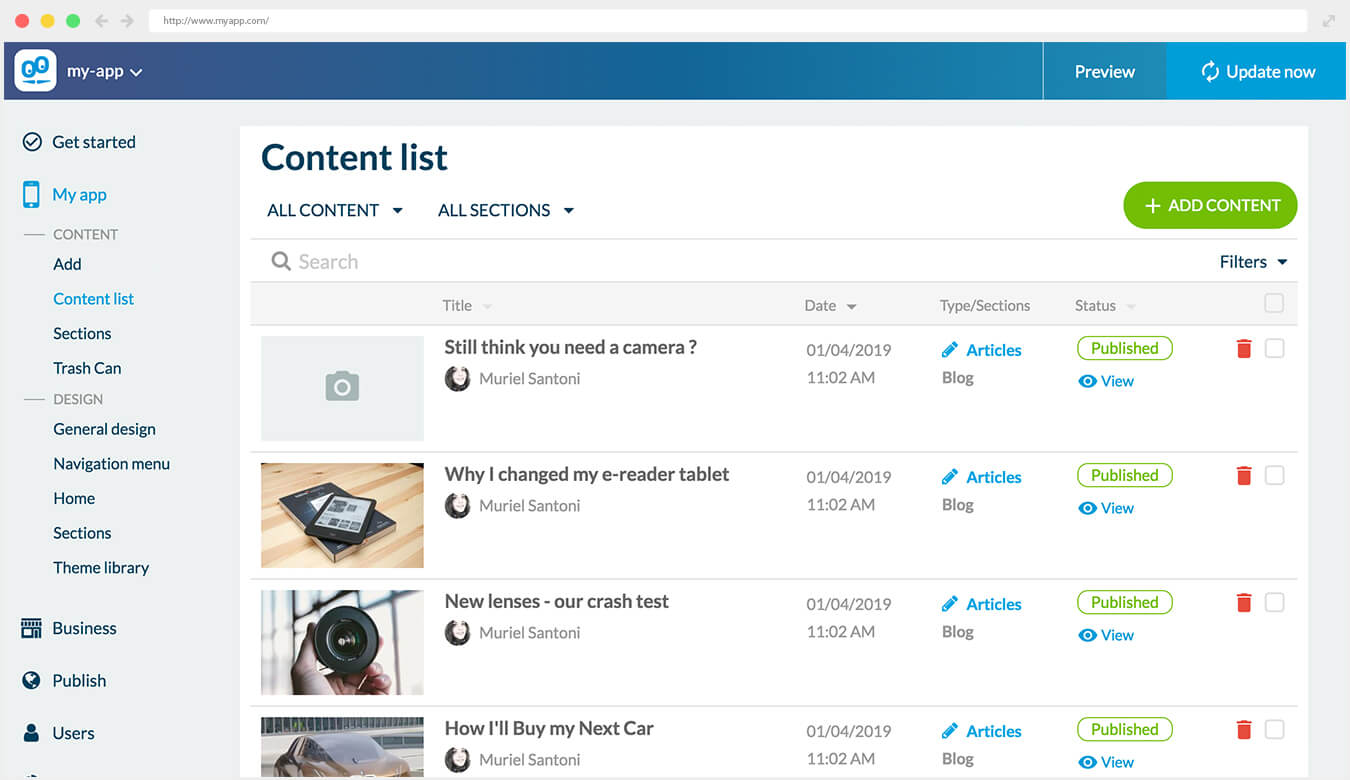This screenshot has height=780, width=1350.
Task: Click the search magnifier icon
Action: pyautogui.click(x=281, y=262)
